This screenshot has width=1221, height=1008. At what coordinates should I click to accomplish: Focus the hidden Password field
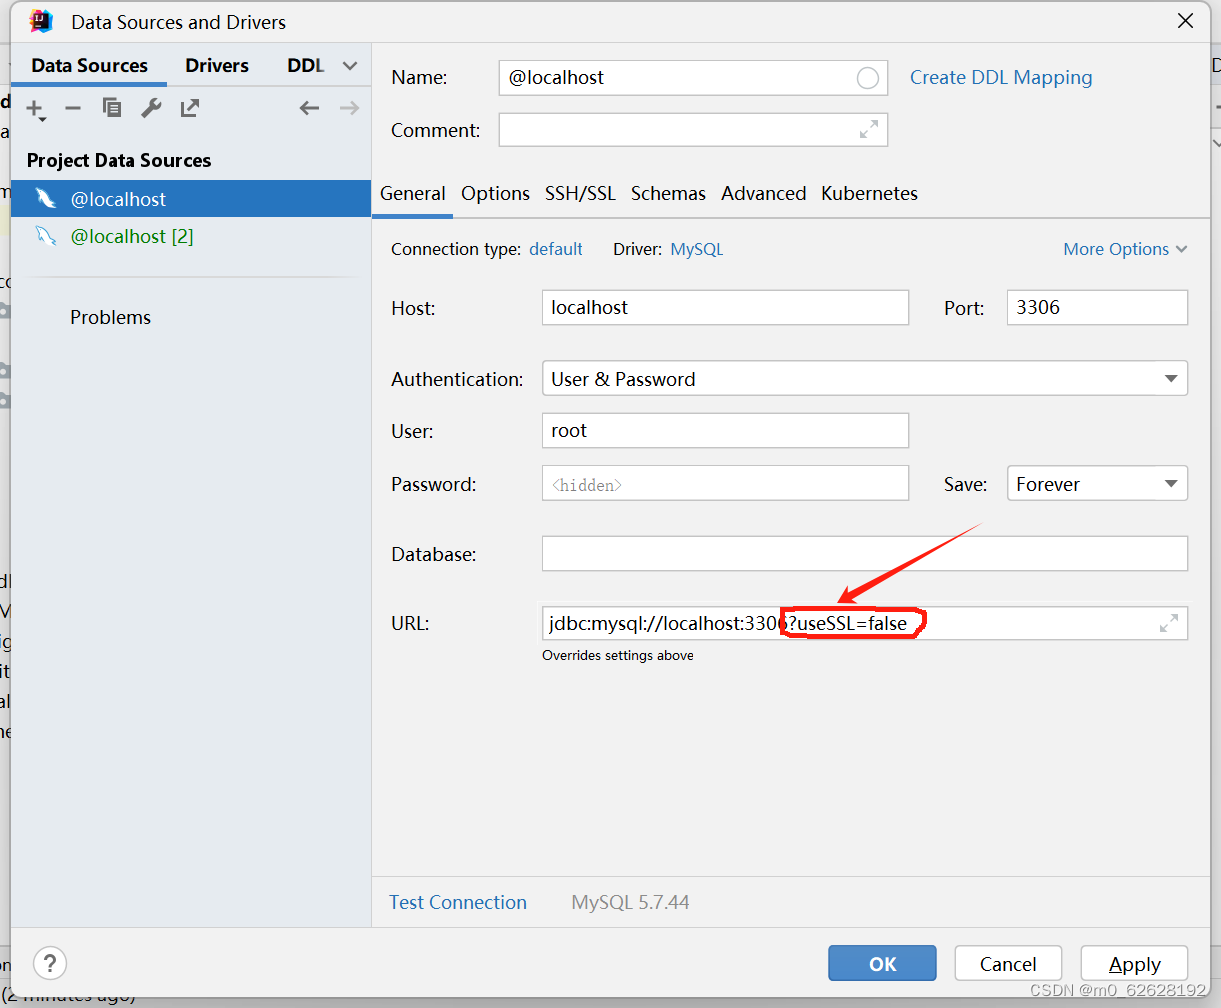[x=725, y=484]
